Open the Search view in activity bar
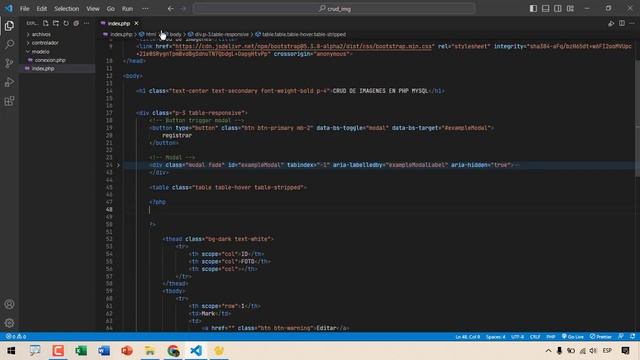This screenshot has width=640, height=360. pos(9,44)
